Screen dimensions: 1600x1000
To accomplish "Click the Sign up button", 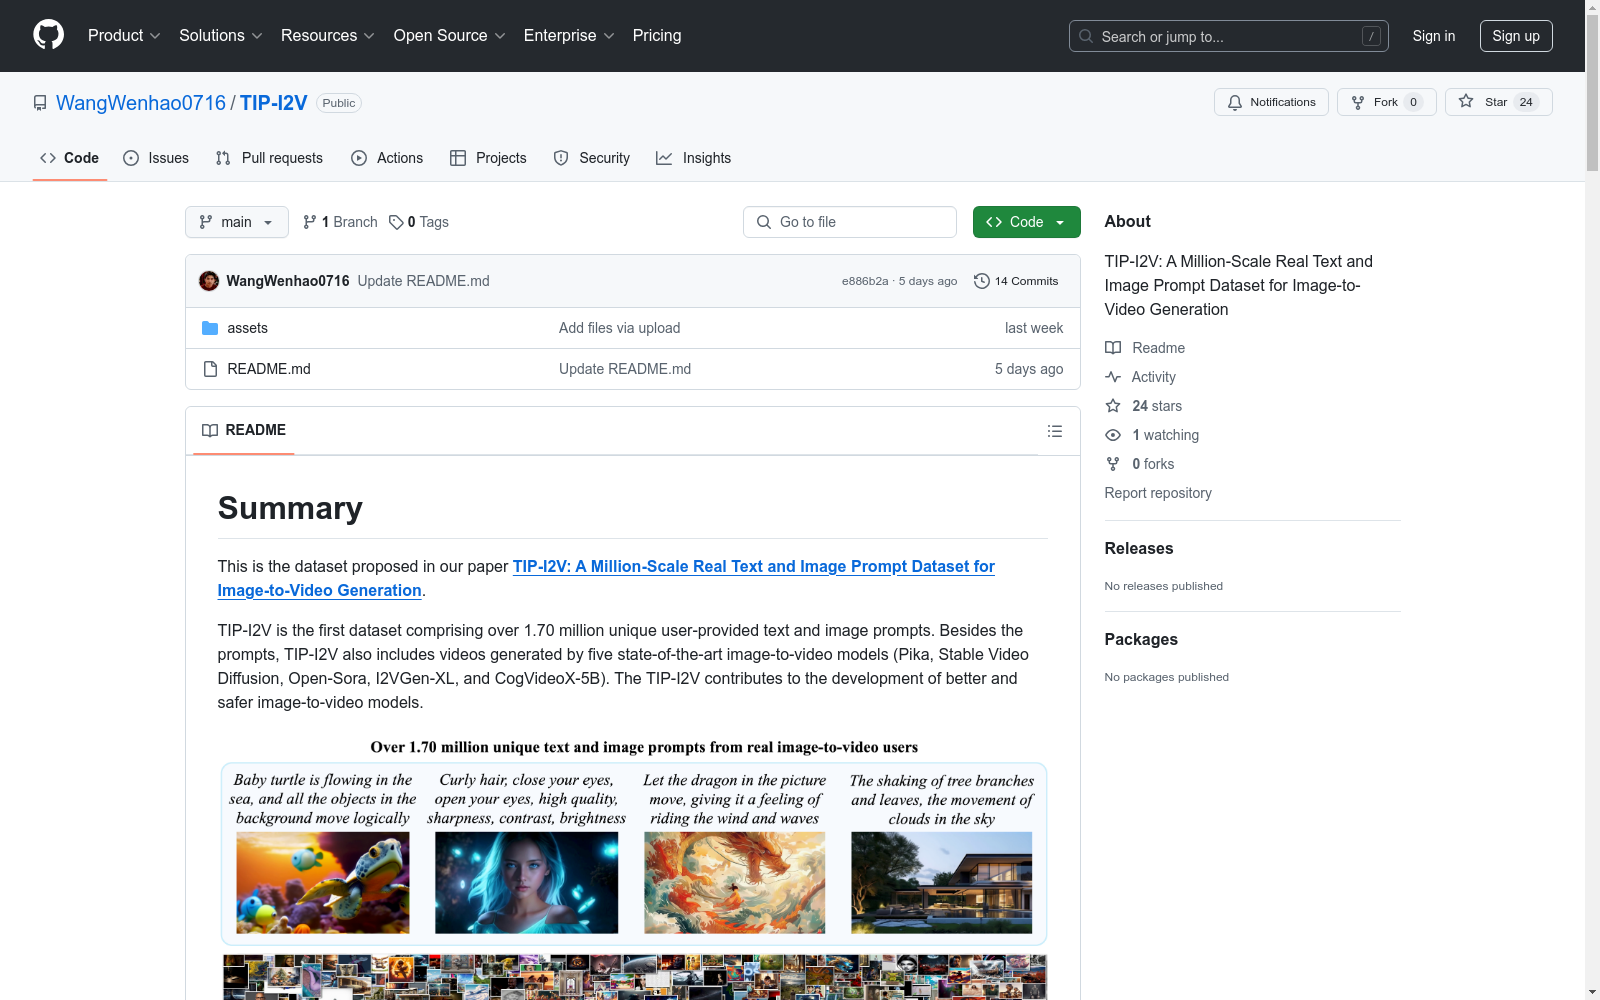I will 1516,36.
